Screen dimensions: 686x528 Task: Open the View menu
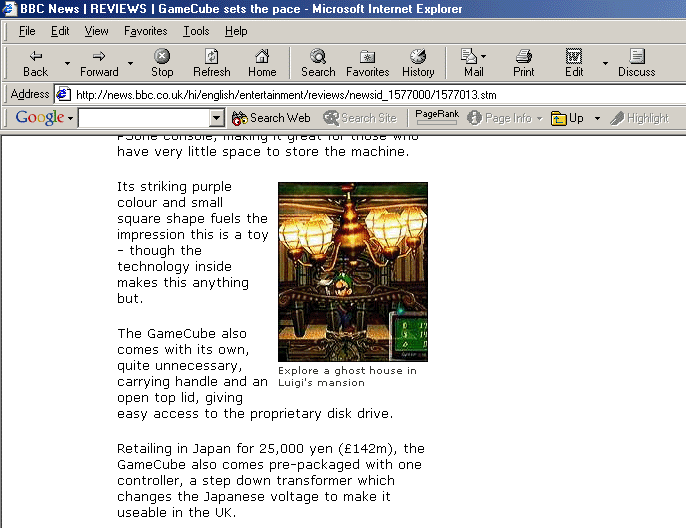coord(96,31)
